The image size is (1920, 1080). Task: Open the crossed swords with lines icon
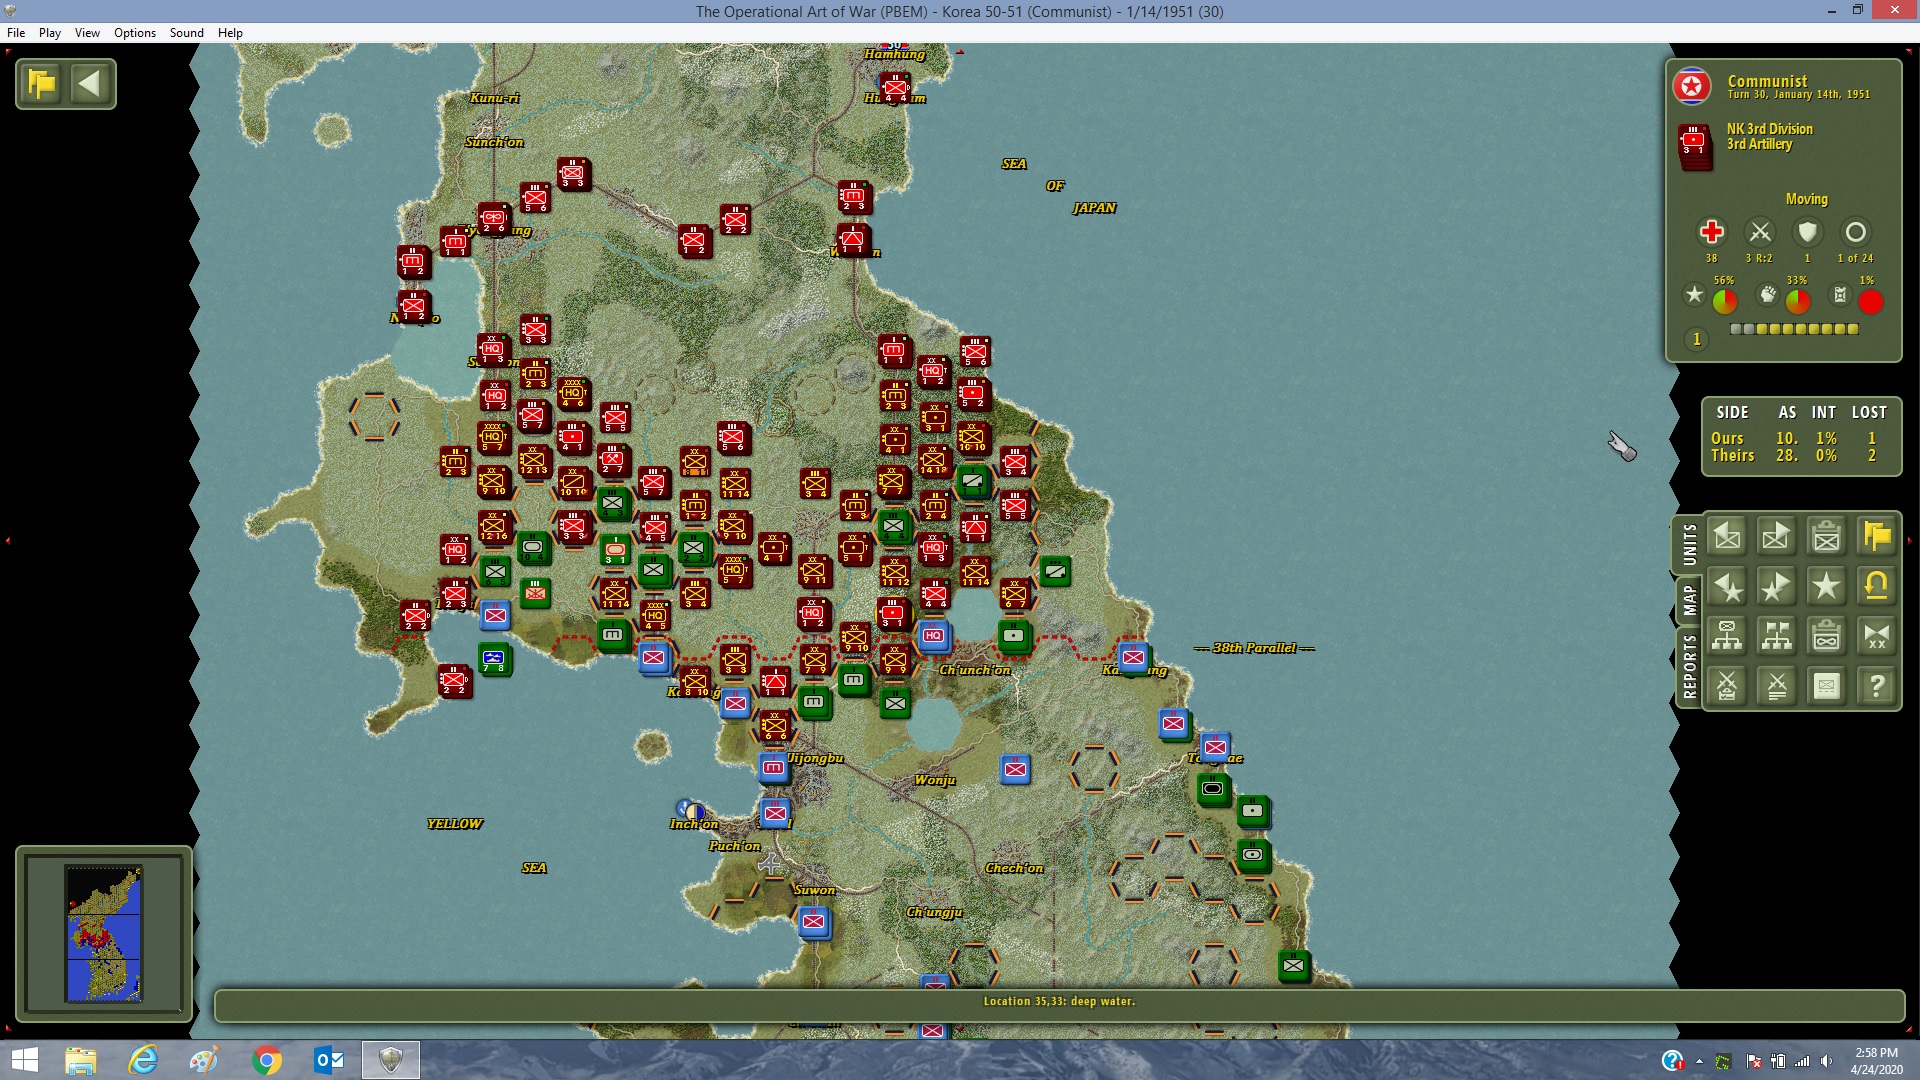(x=1777, y=686)
